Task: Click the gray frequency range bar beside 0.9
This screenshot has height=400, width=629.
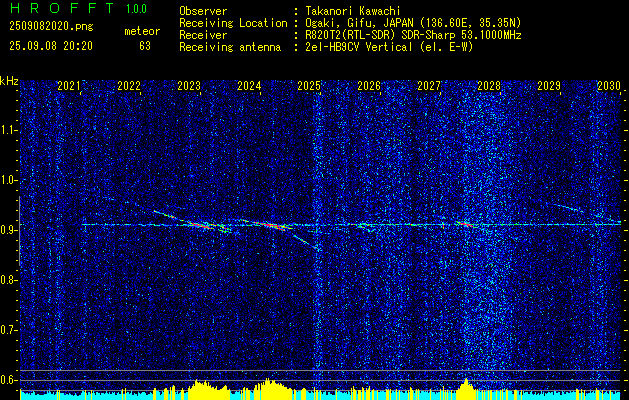Action: pos(19,231)
